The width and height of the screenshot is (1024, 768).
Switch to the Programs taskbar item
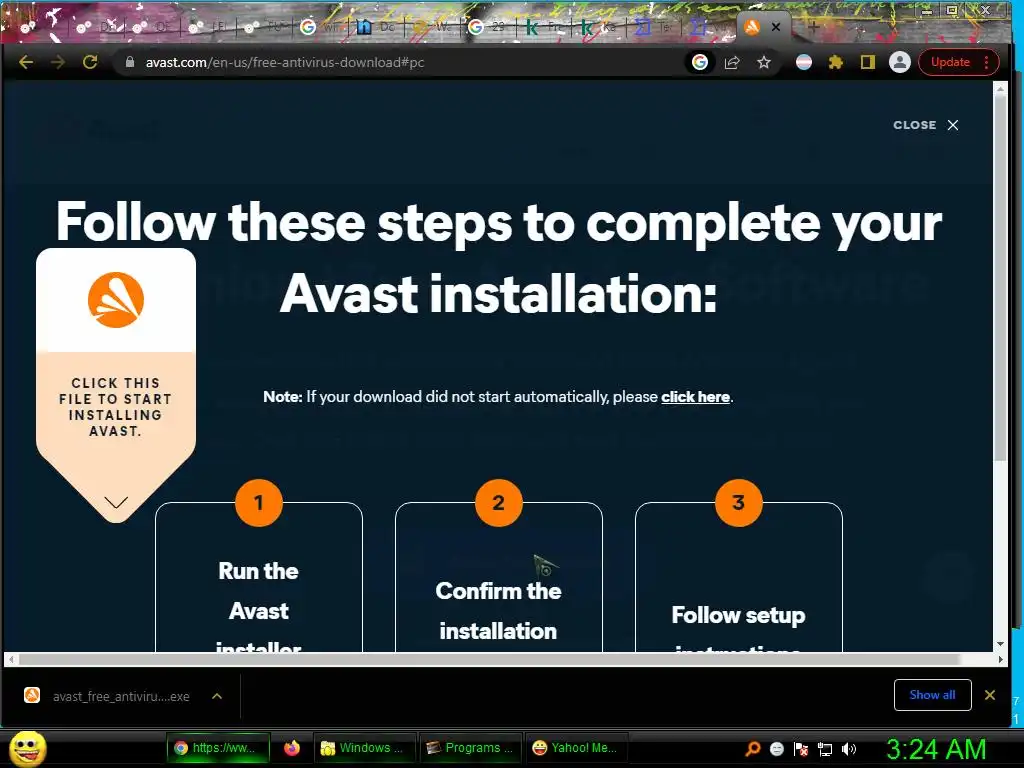[x=470, y=748]
